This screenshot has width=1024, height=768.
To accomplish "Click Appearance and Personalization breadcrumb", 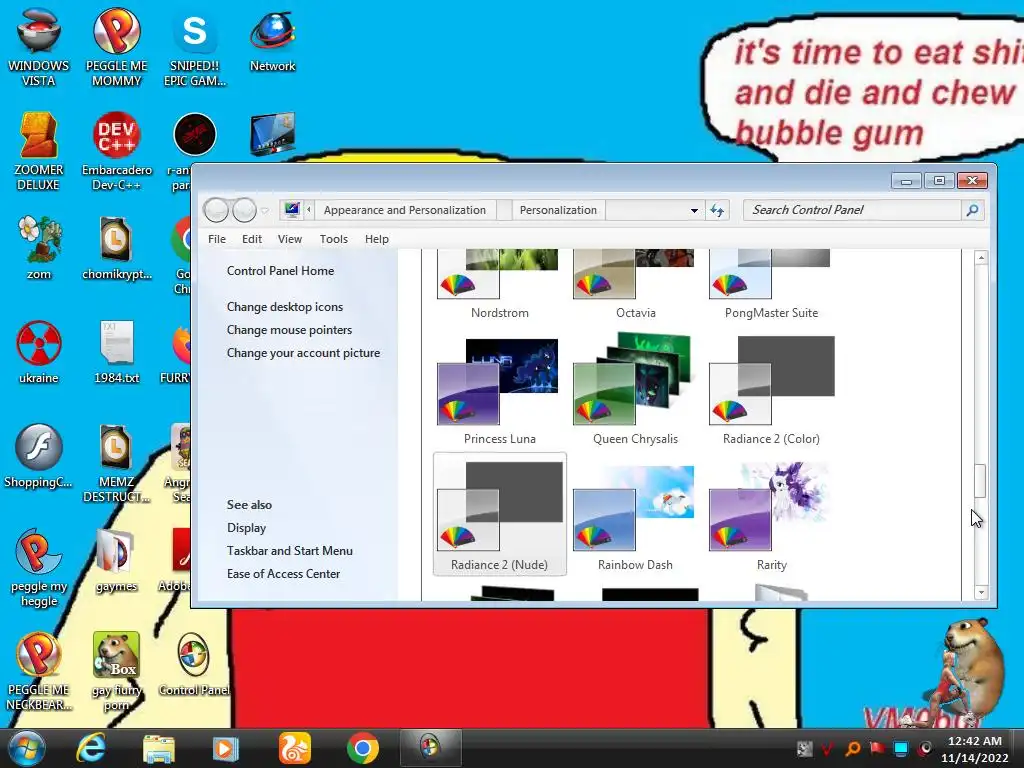I will [405, 210].
